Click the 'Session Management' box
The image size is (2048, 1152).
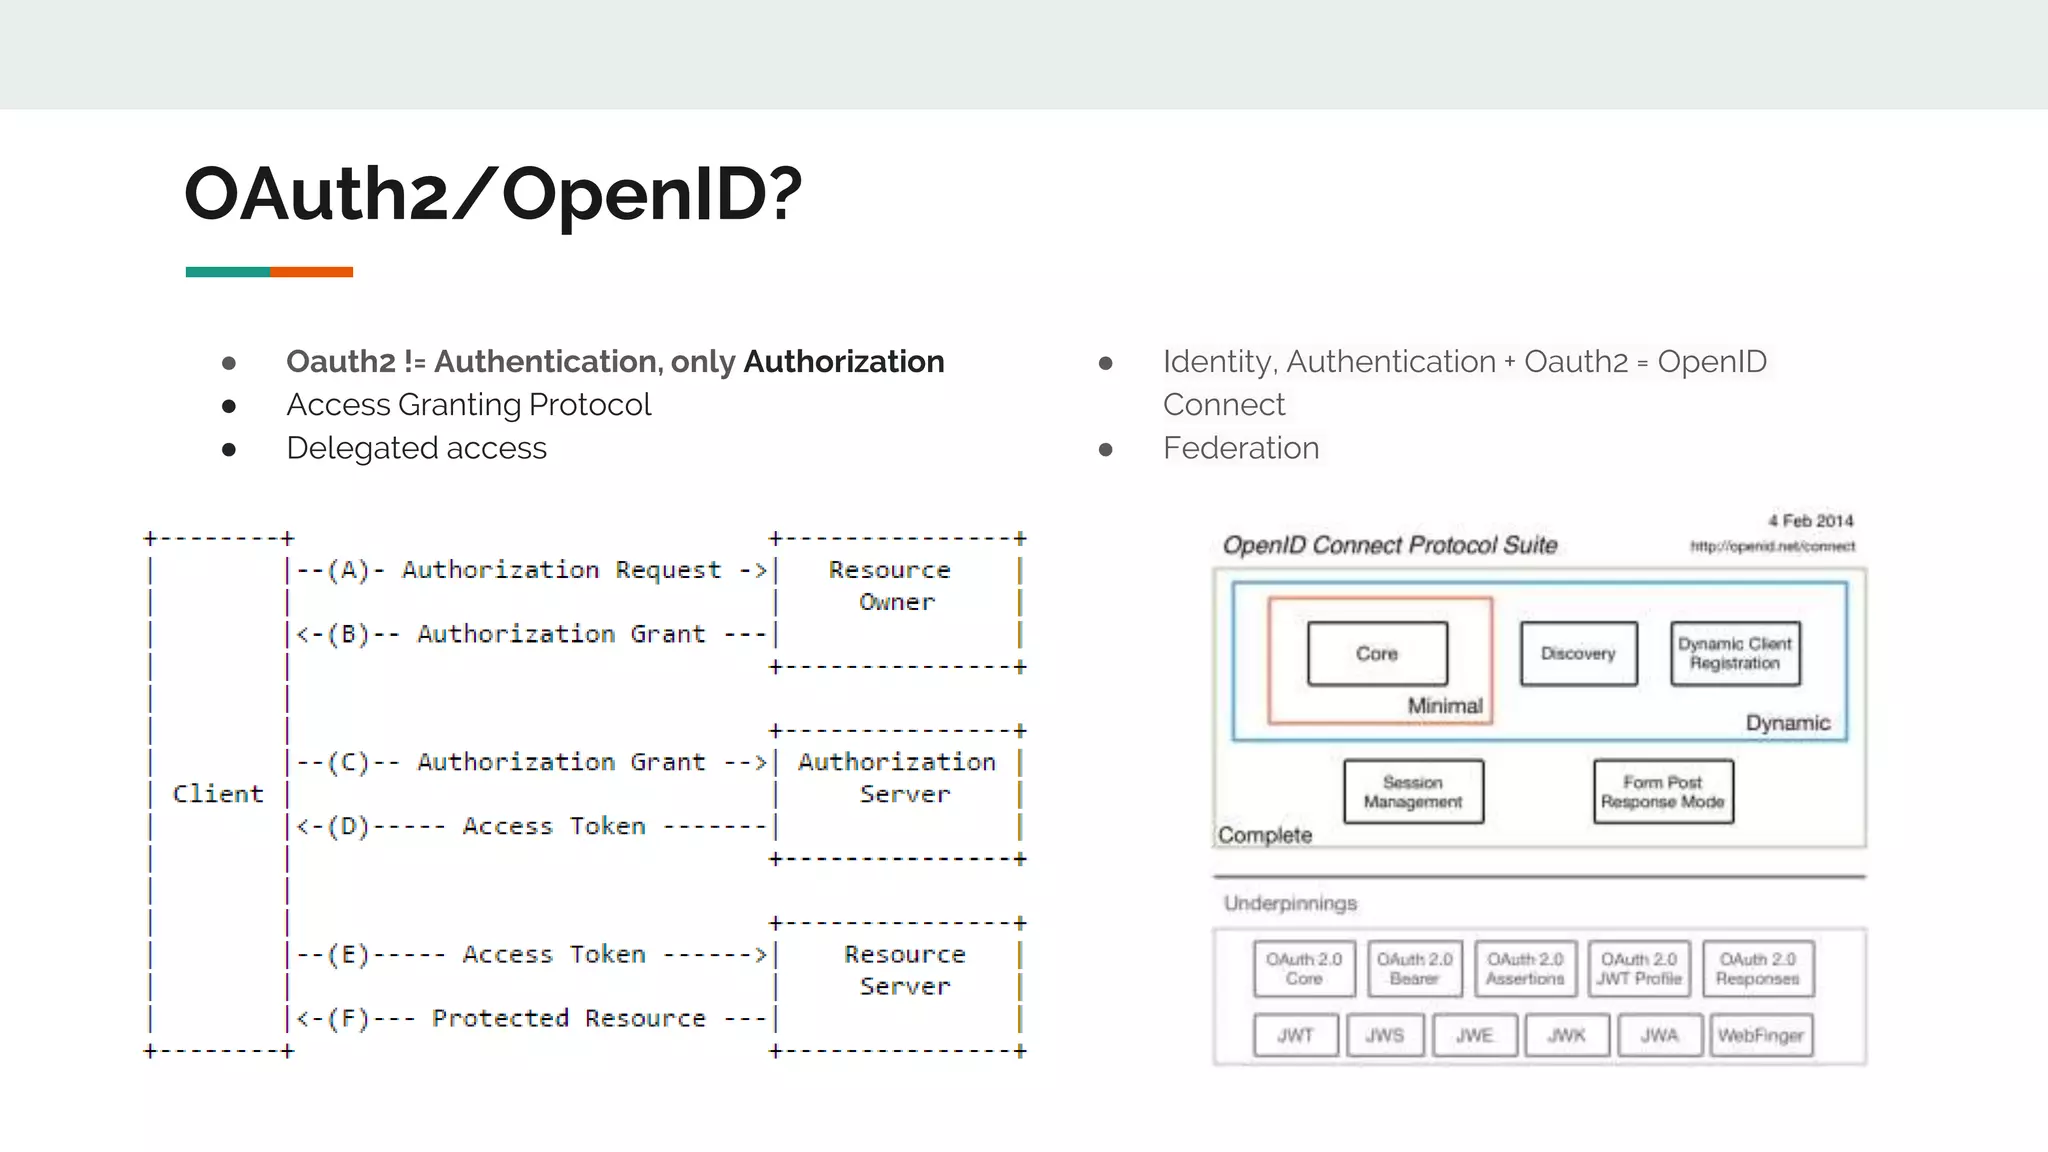pos(1413,792)
